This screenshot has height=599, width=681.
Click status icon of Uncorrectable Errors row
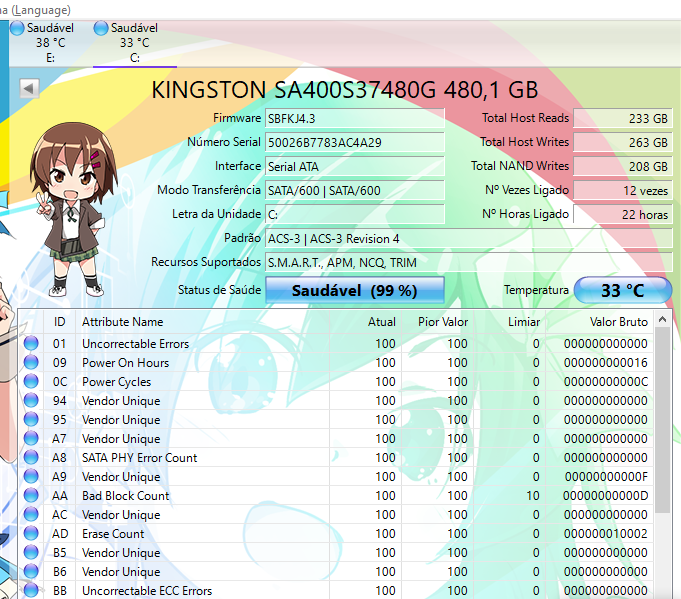pyautogui.click(x=31, y=343)
